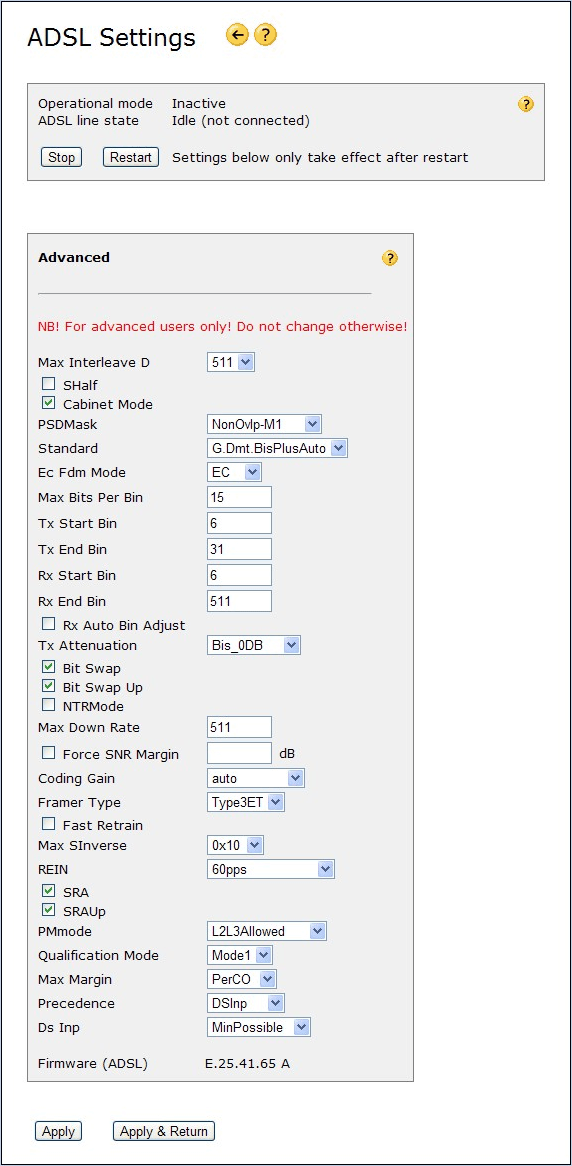
Task: Open help icon beside ADSL Settings title
Action: (x=266, y=35)
